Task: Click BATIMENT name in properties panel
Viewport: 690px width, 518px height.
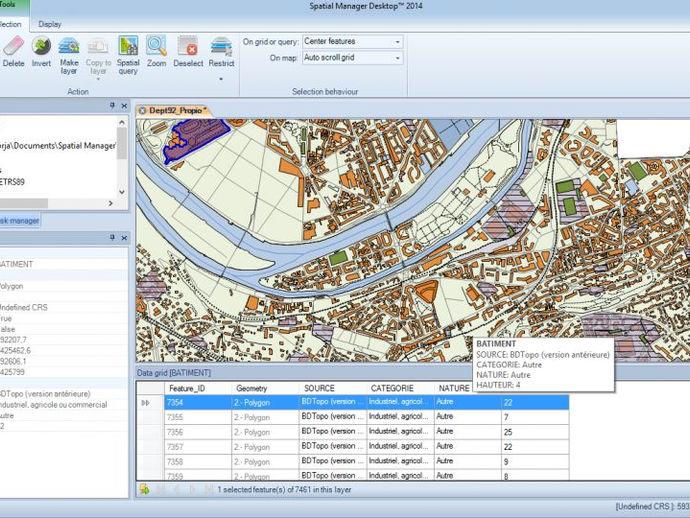Action: coord(16,264)
